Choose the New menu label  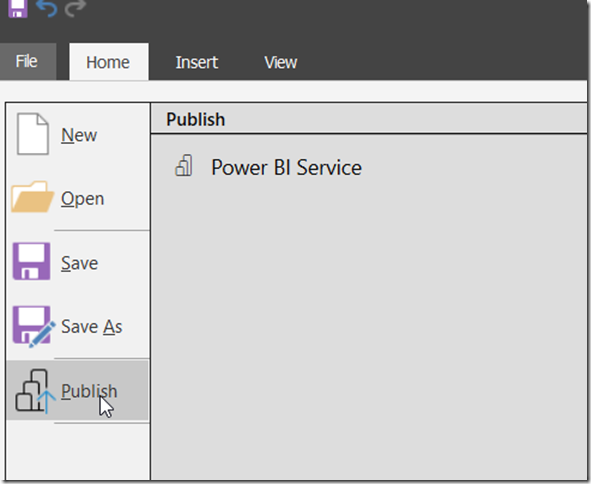tap(79, 135)
